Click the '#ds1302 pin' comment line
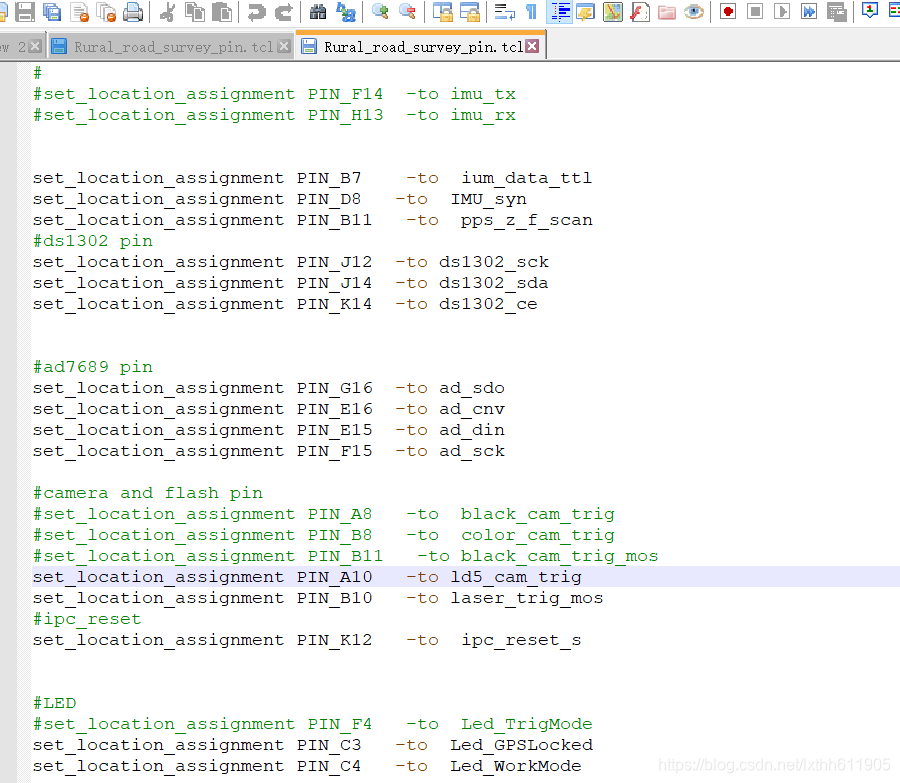 (93, 241)
